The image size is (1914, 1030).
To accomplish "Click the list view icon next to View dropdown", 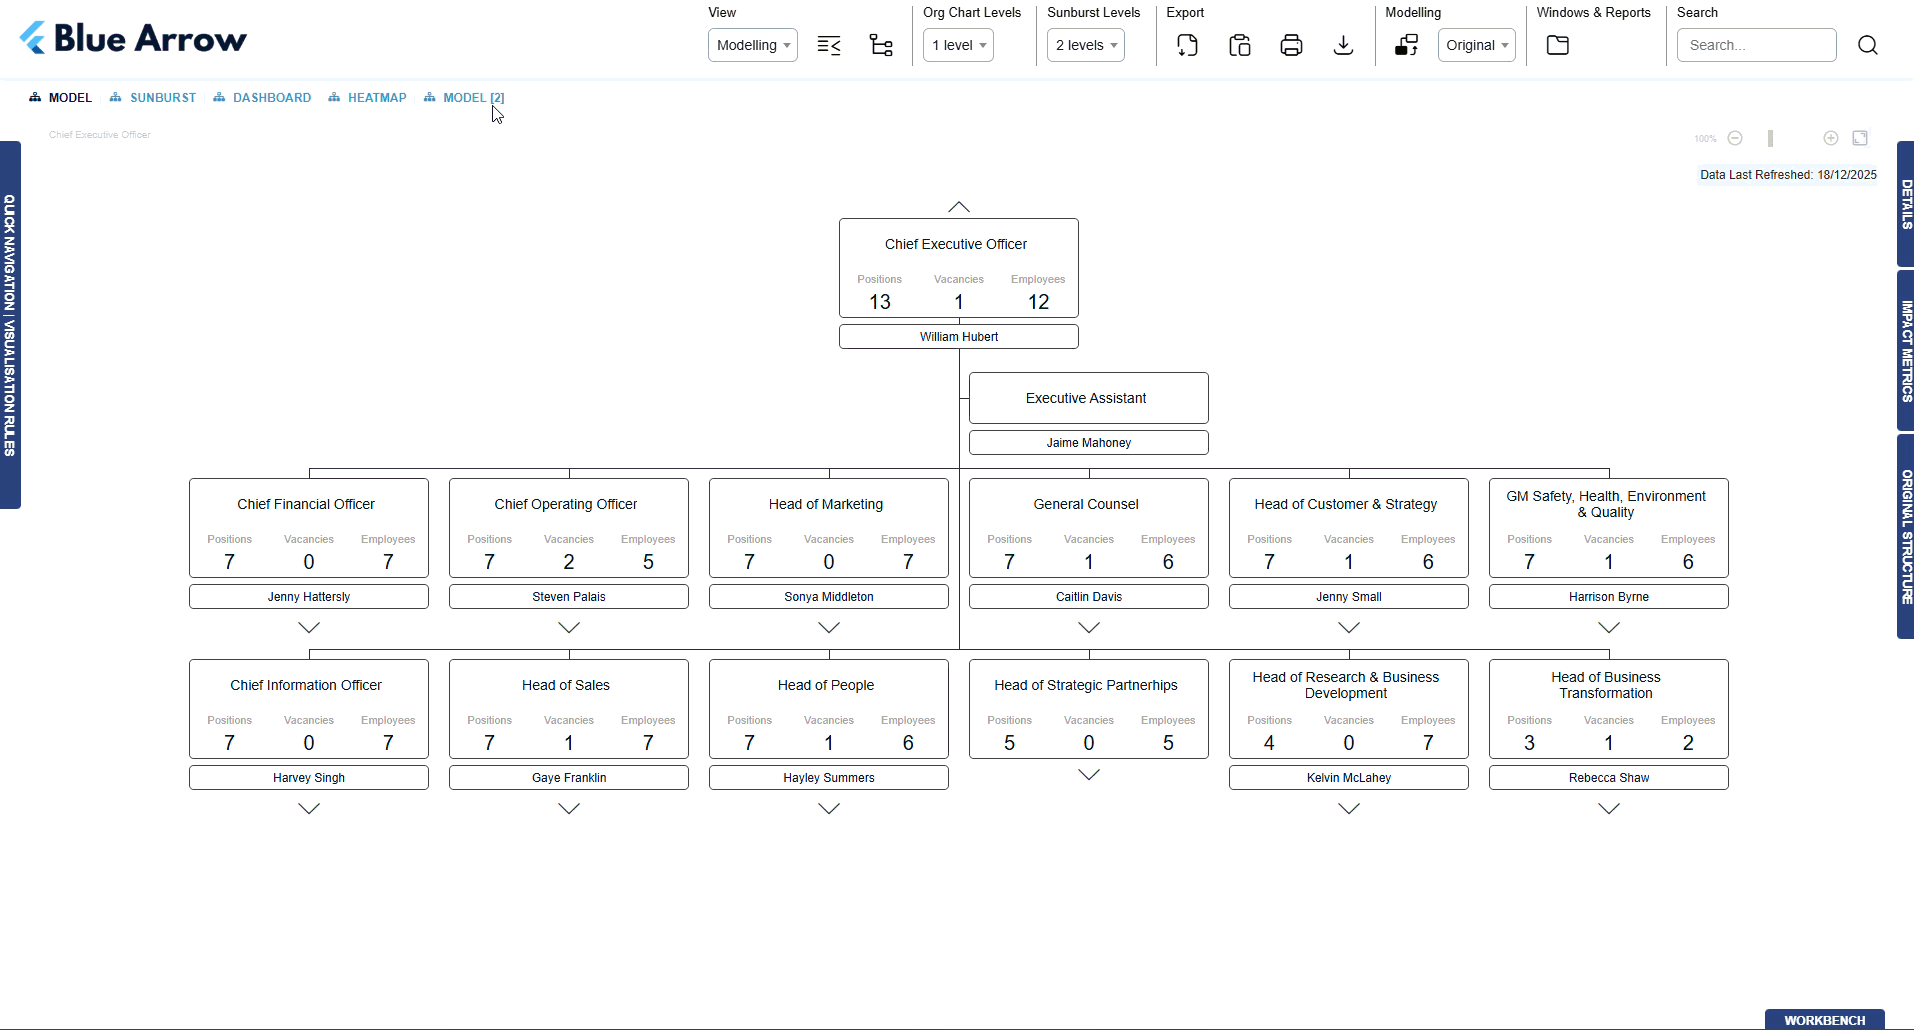I will coord(830,45).
